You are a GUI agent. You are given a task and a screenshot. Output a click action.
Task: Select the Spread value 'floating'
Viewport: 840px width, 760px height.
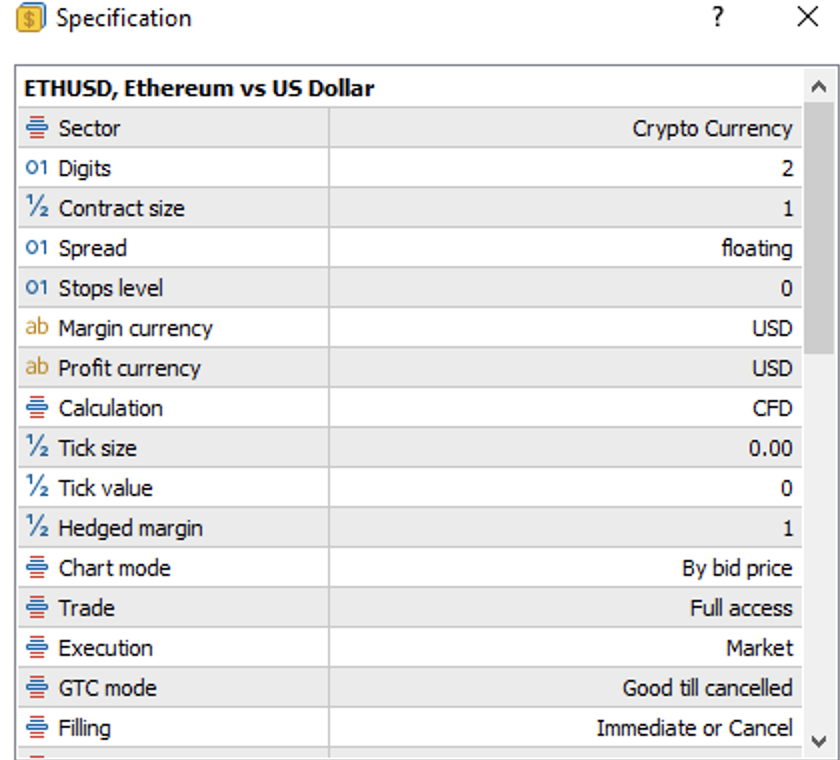coord(757,248)
